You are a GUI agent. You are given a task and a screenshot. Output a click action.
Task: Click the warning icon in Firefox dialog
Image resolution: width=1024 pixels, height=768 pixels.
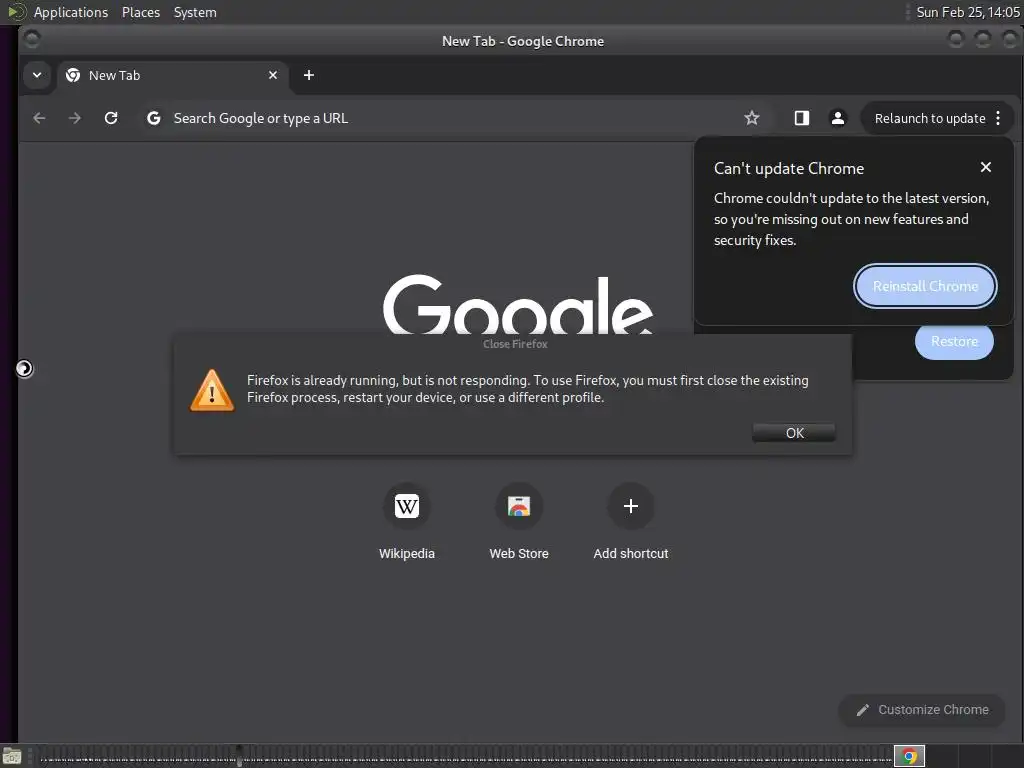point(212,391)
